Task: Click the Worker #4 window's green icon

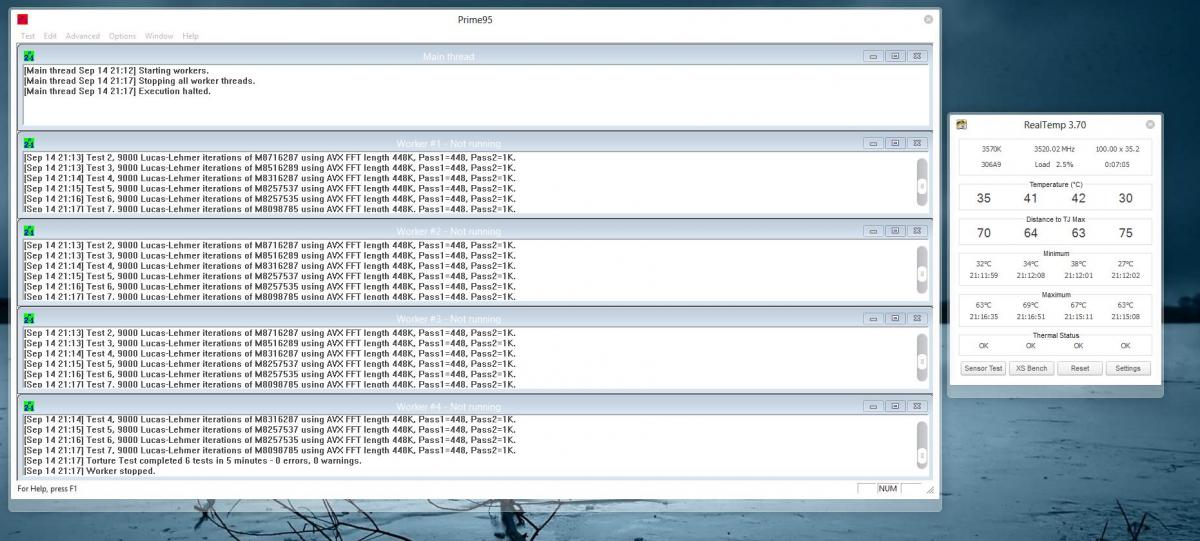Action: tap(29, 406)
